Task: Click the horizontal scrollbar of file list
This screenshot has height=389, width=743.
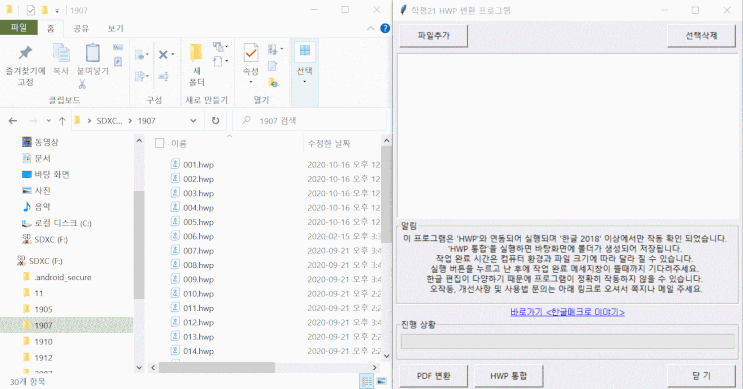Action: pyautogui.click(x=217, y=368)
